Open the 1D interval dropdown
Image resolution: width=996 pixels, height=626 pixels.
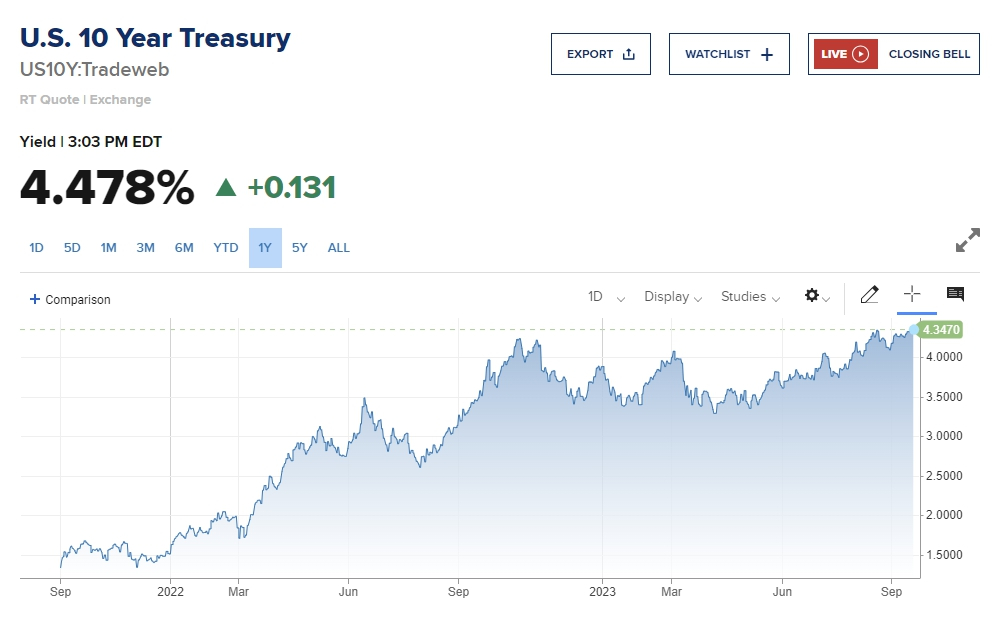606,297
